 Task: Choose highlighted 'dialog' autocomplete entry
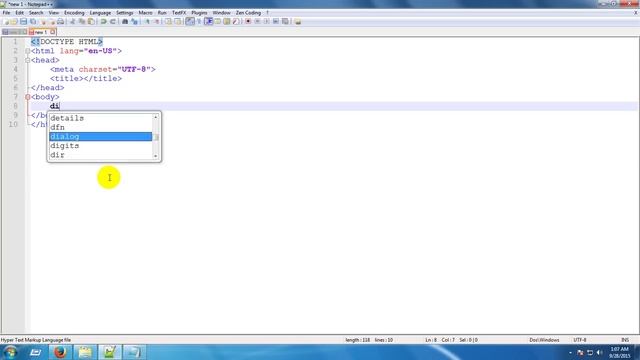100,136
